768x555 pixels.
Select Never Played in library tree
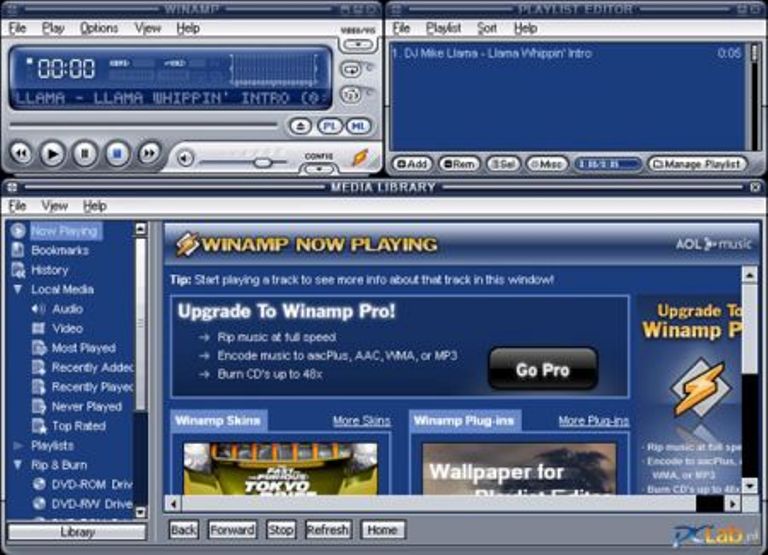tap(87, 406)
